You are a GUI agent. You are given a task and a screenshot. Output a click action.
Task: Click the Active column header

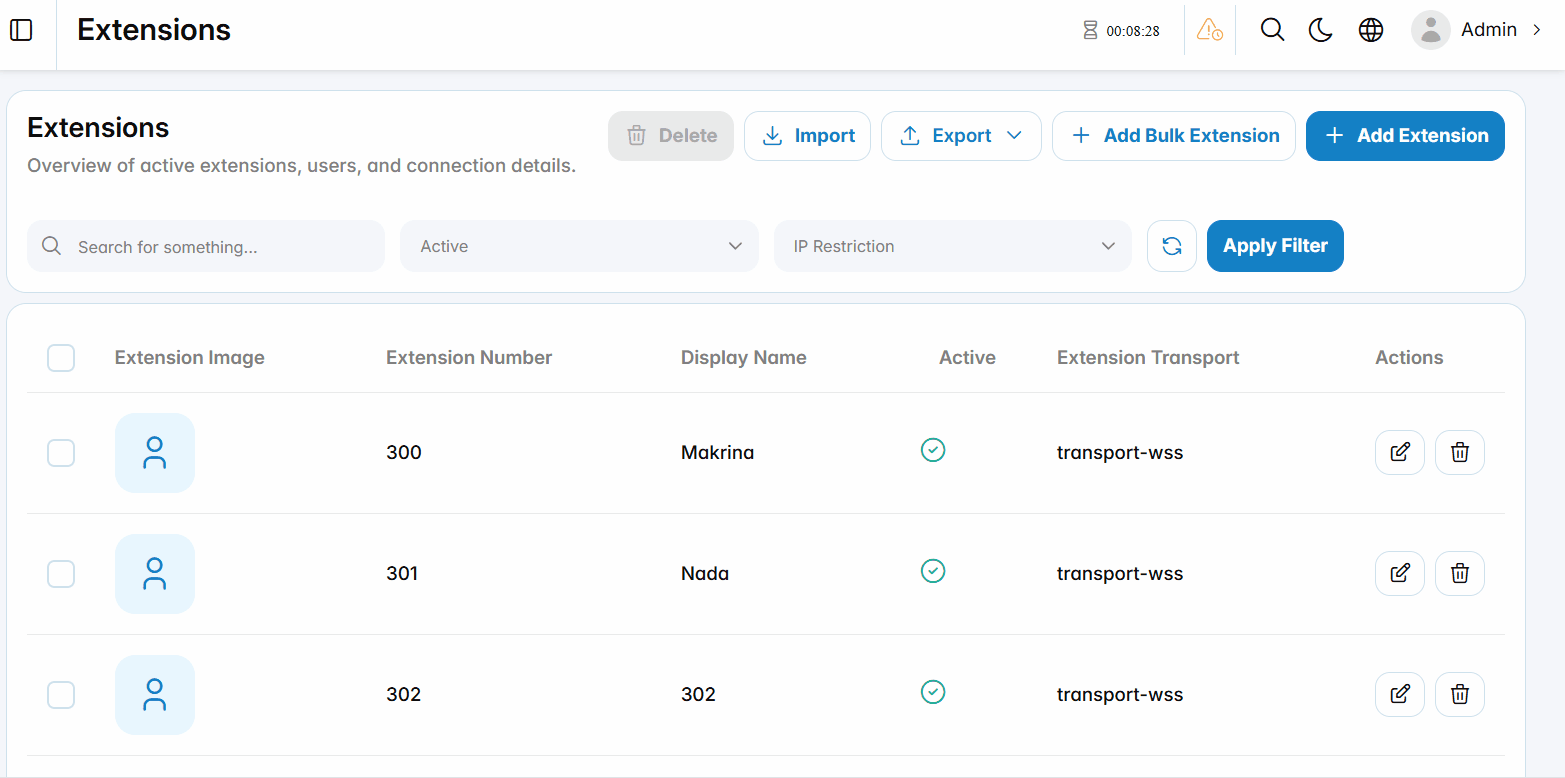(967, 358)
